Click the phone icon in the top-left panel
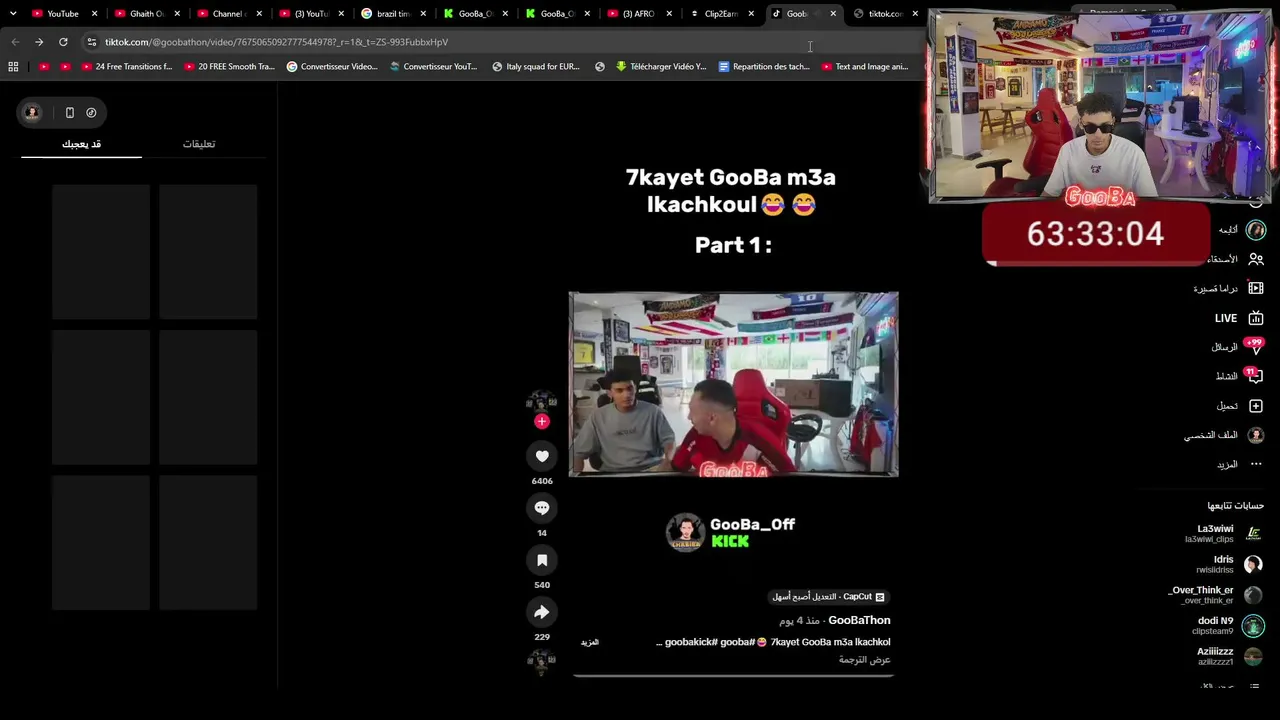Viewport: 1280px width, 720px height. coord(69,113)
